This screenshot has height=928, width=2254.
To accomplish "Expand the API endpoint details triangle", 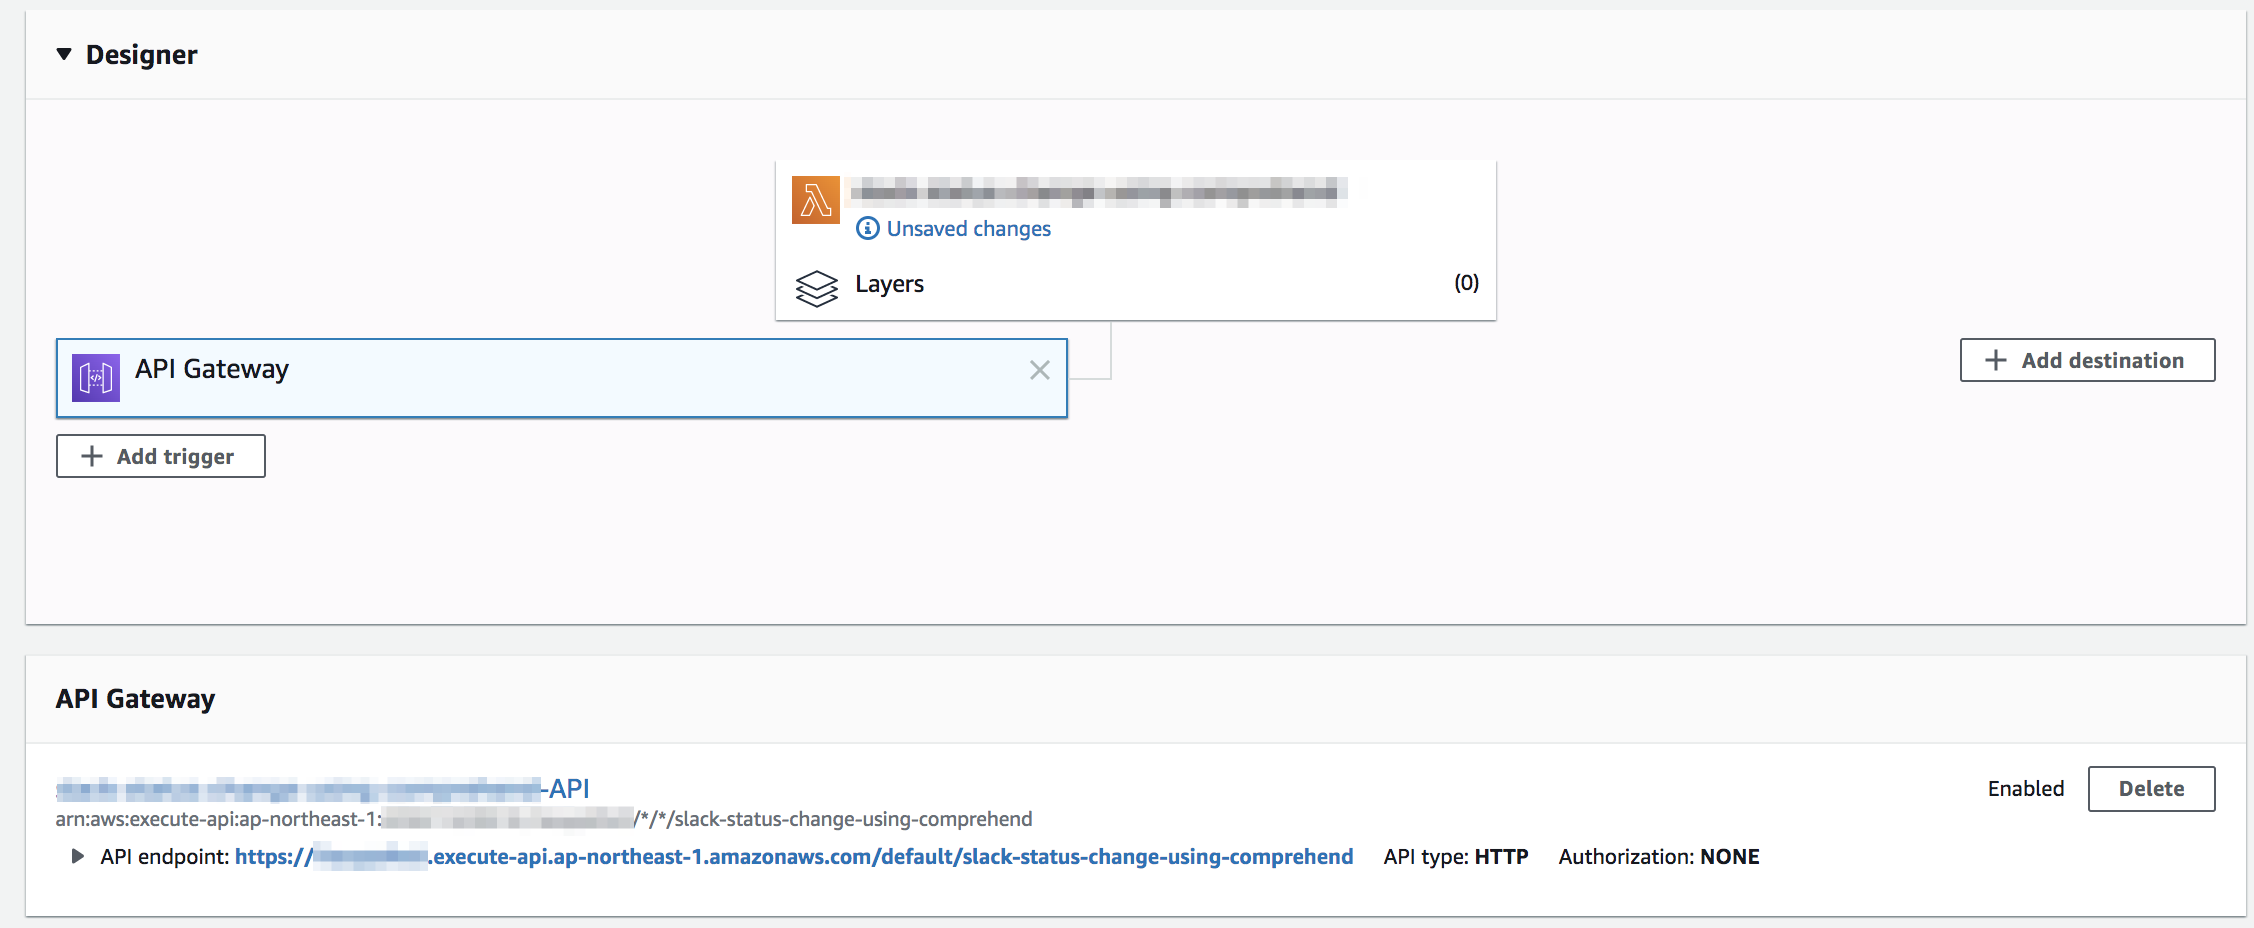I will [x=77, y=856].
